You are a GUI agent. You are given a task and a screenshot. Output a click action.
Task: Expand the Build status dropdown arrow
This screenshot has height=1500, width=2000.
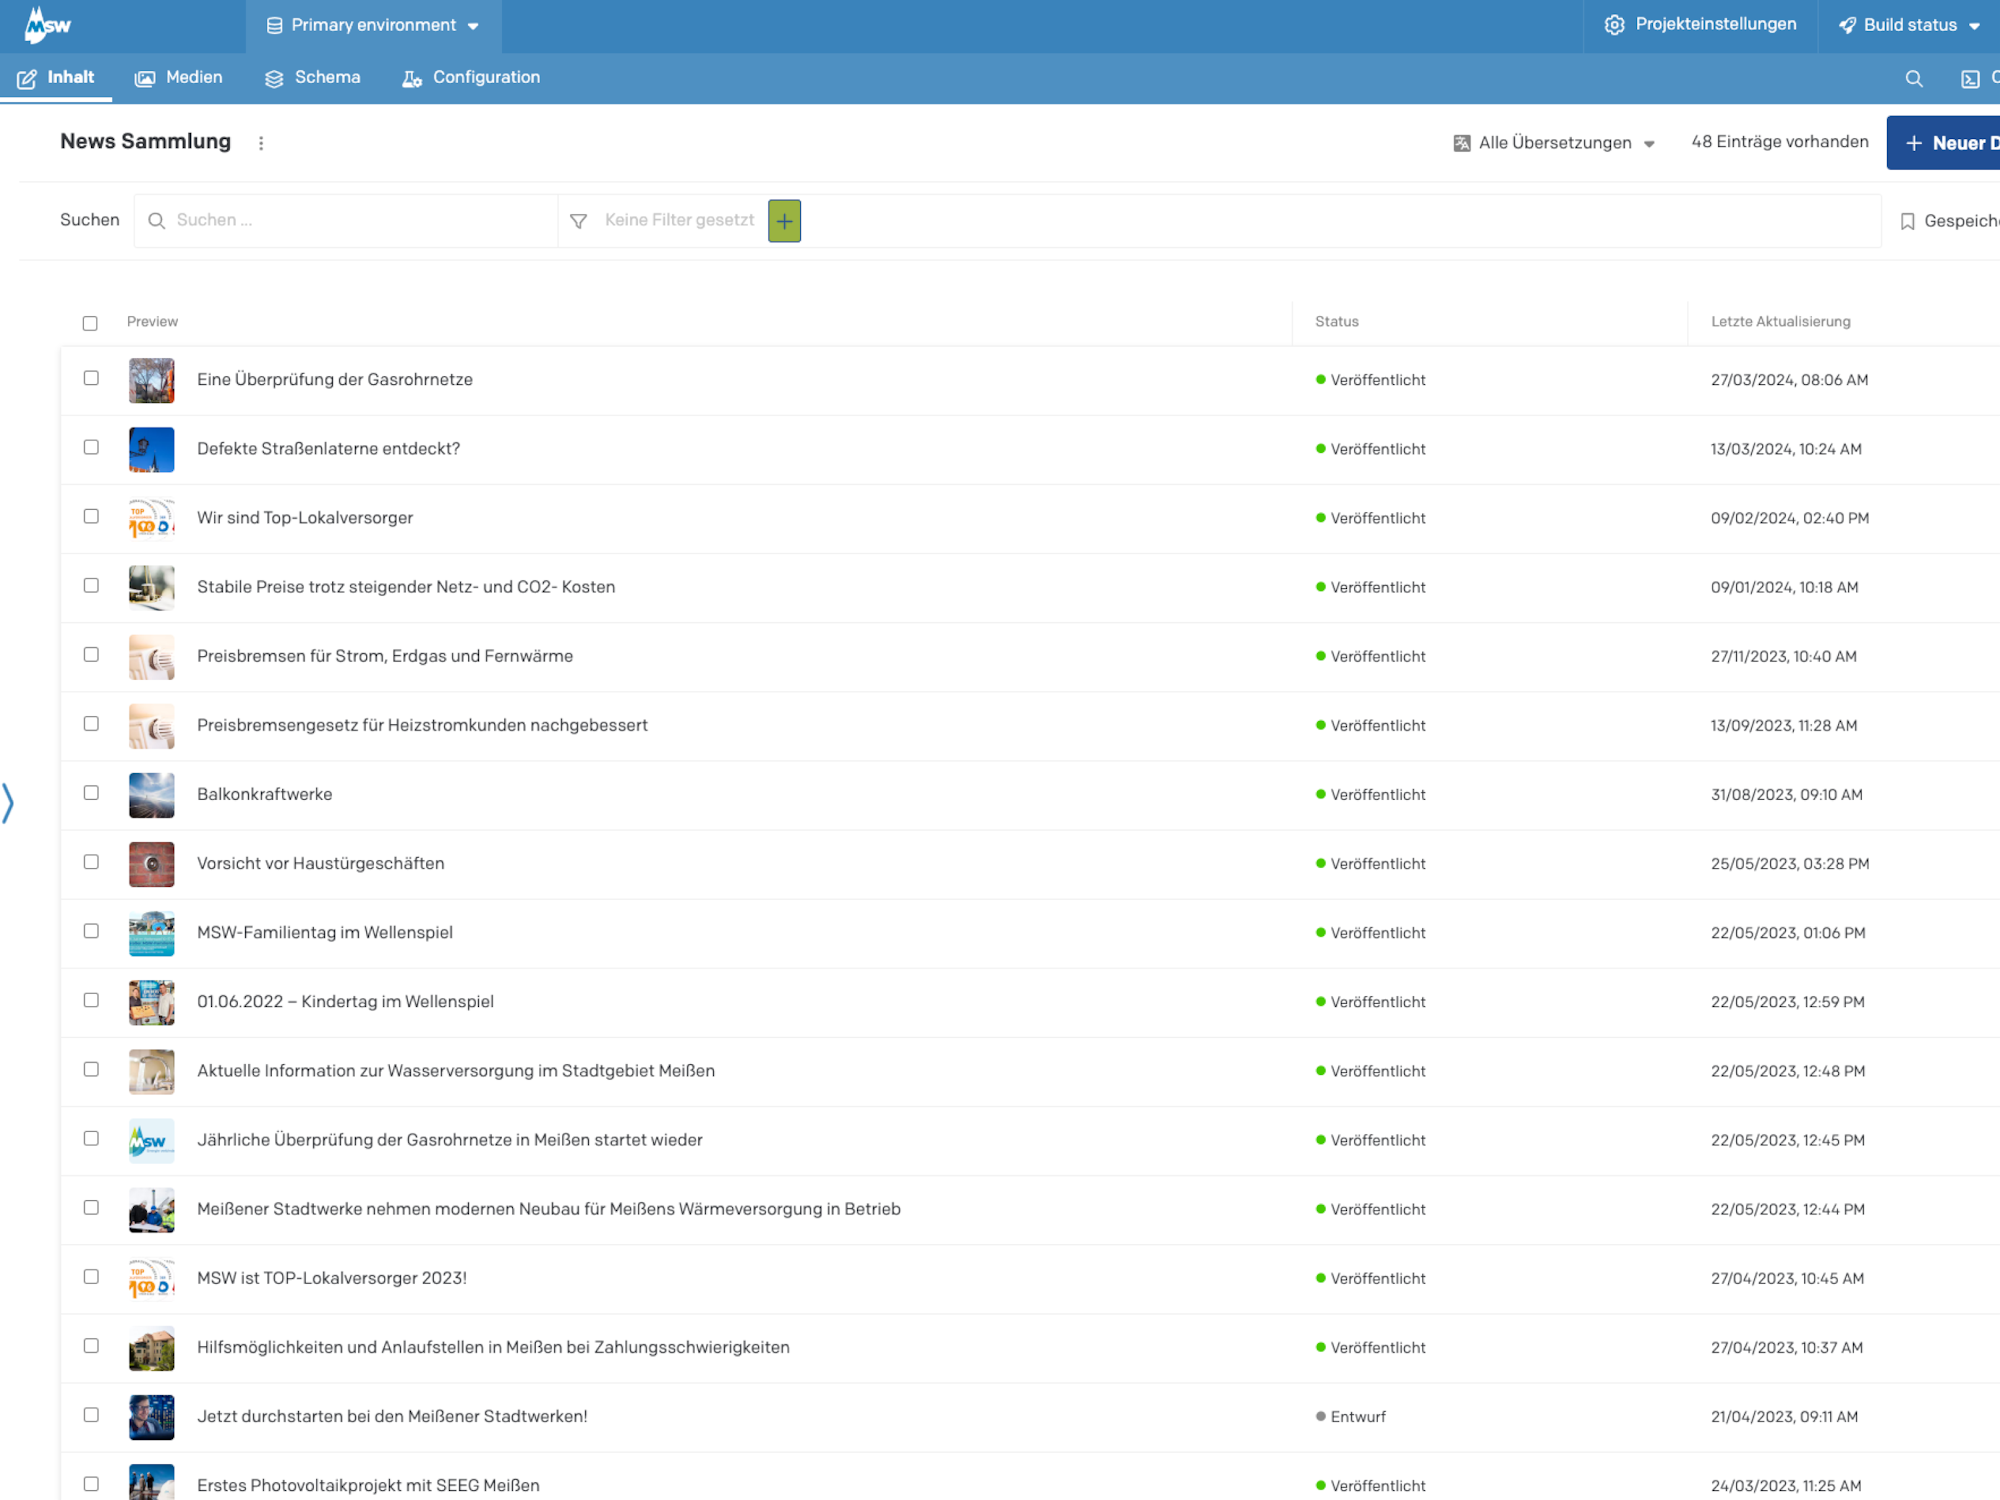pyautogui.click(x=1974, y=26)
